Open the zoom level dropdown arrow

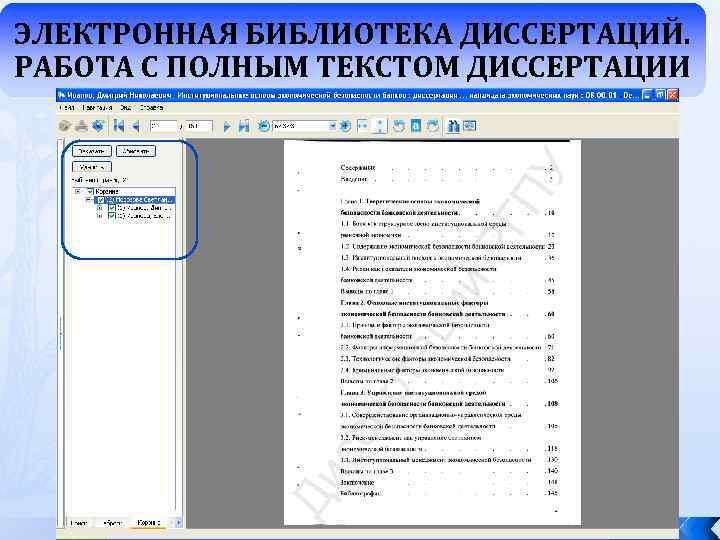(332, 126)
